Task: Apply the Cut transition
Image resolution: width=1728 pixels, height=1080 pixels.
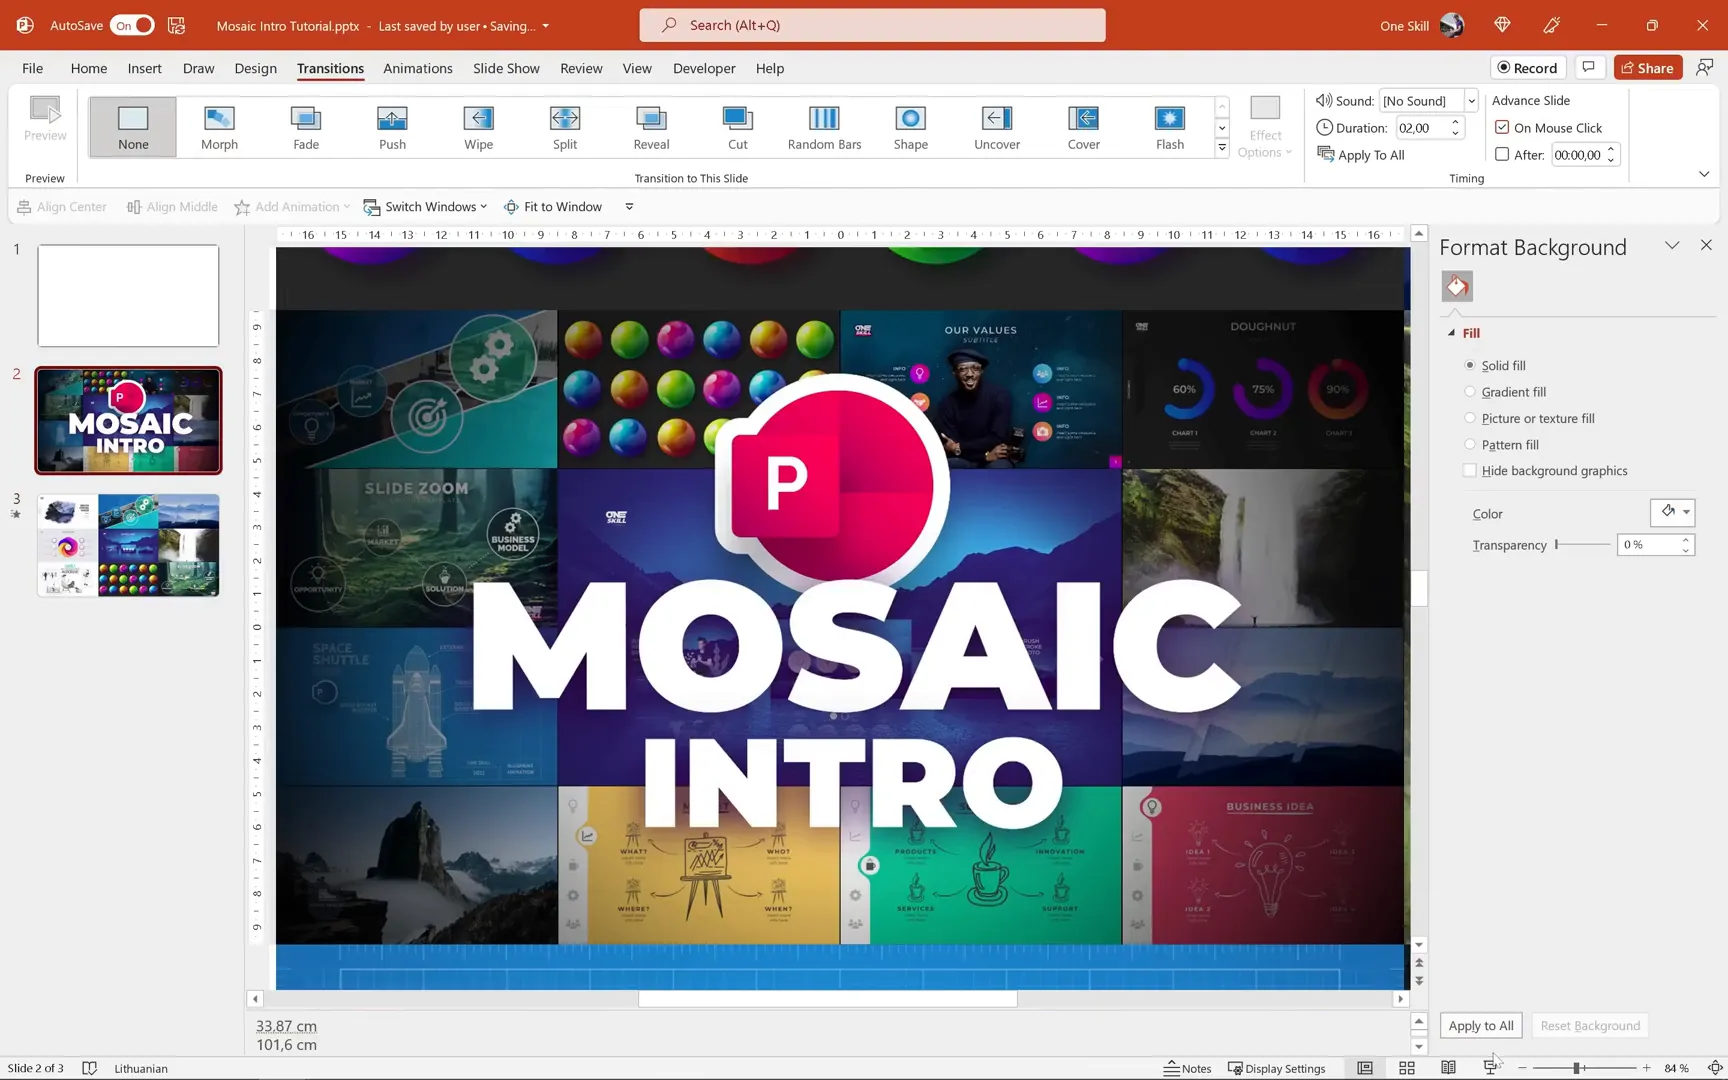Action: tap(738, 127)
